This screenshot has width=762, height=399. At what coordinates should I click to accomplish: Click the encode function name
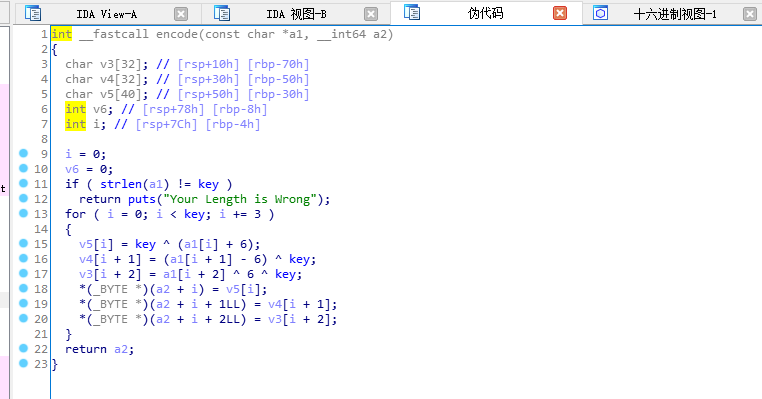point(176,34)
